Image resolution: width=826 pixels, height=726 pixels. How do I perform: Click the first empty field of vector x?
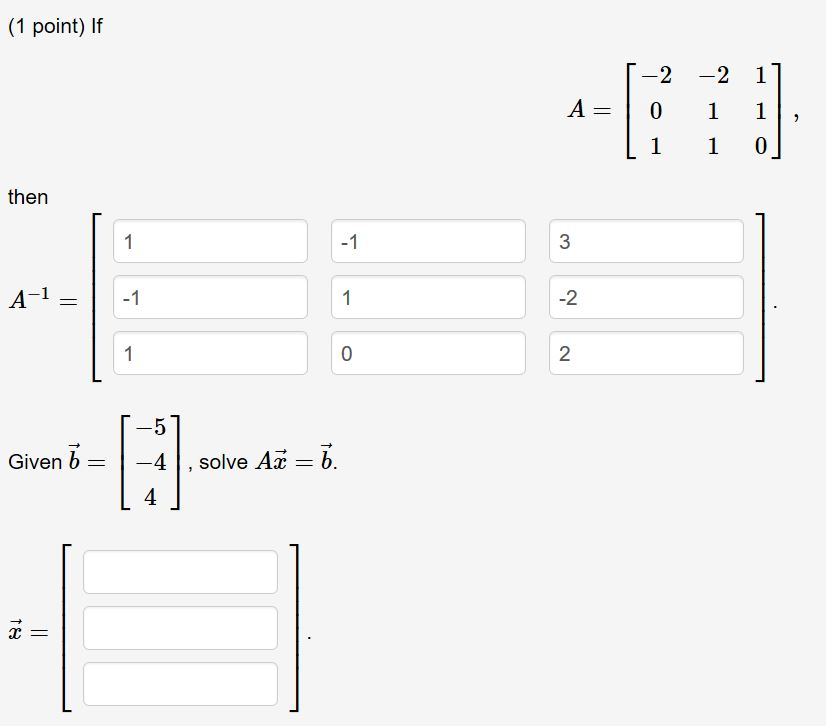[x=180, y=571]
